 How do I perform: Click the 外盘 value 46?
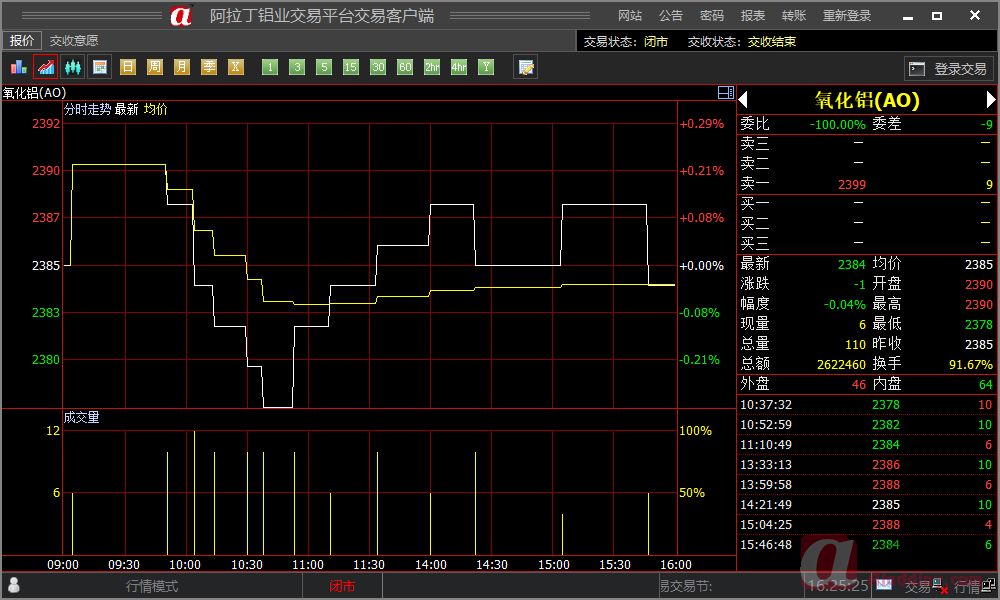coord(859,384)
